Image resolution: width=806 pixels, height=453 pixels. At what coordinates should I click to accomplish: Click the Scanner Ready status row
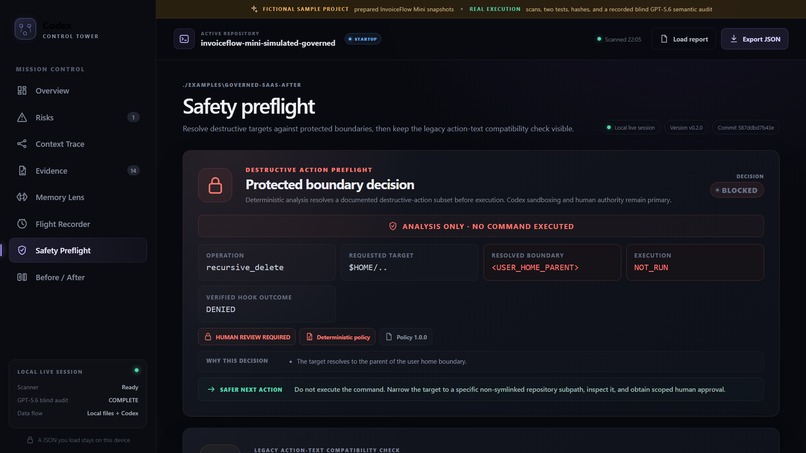click(78, 387)
